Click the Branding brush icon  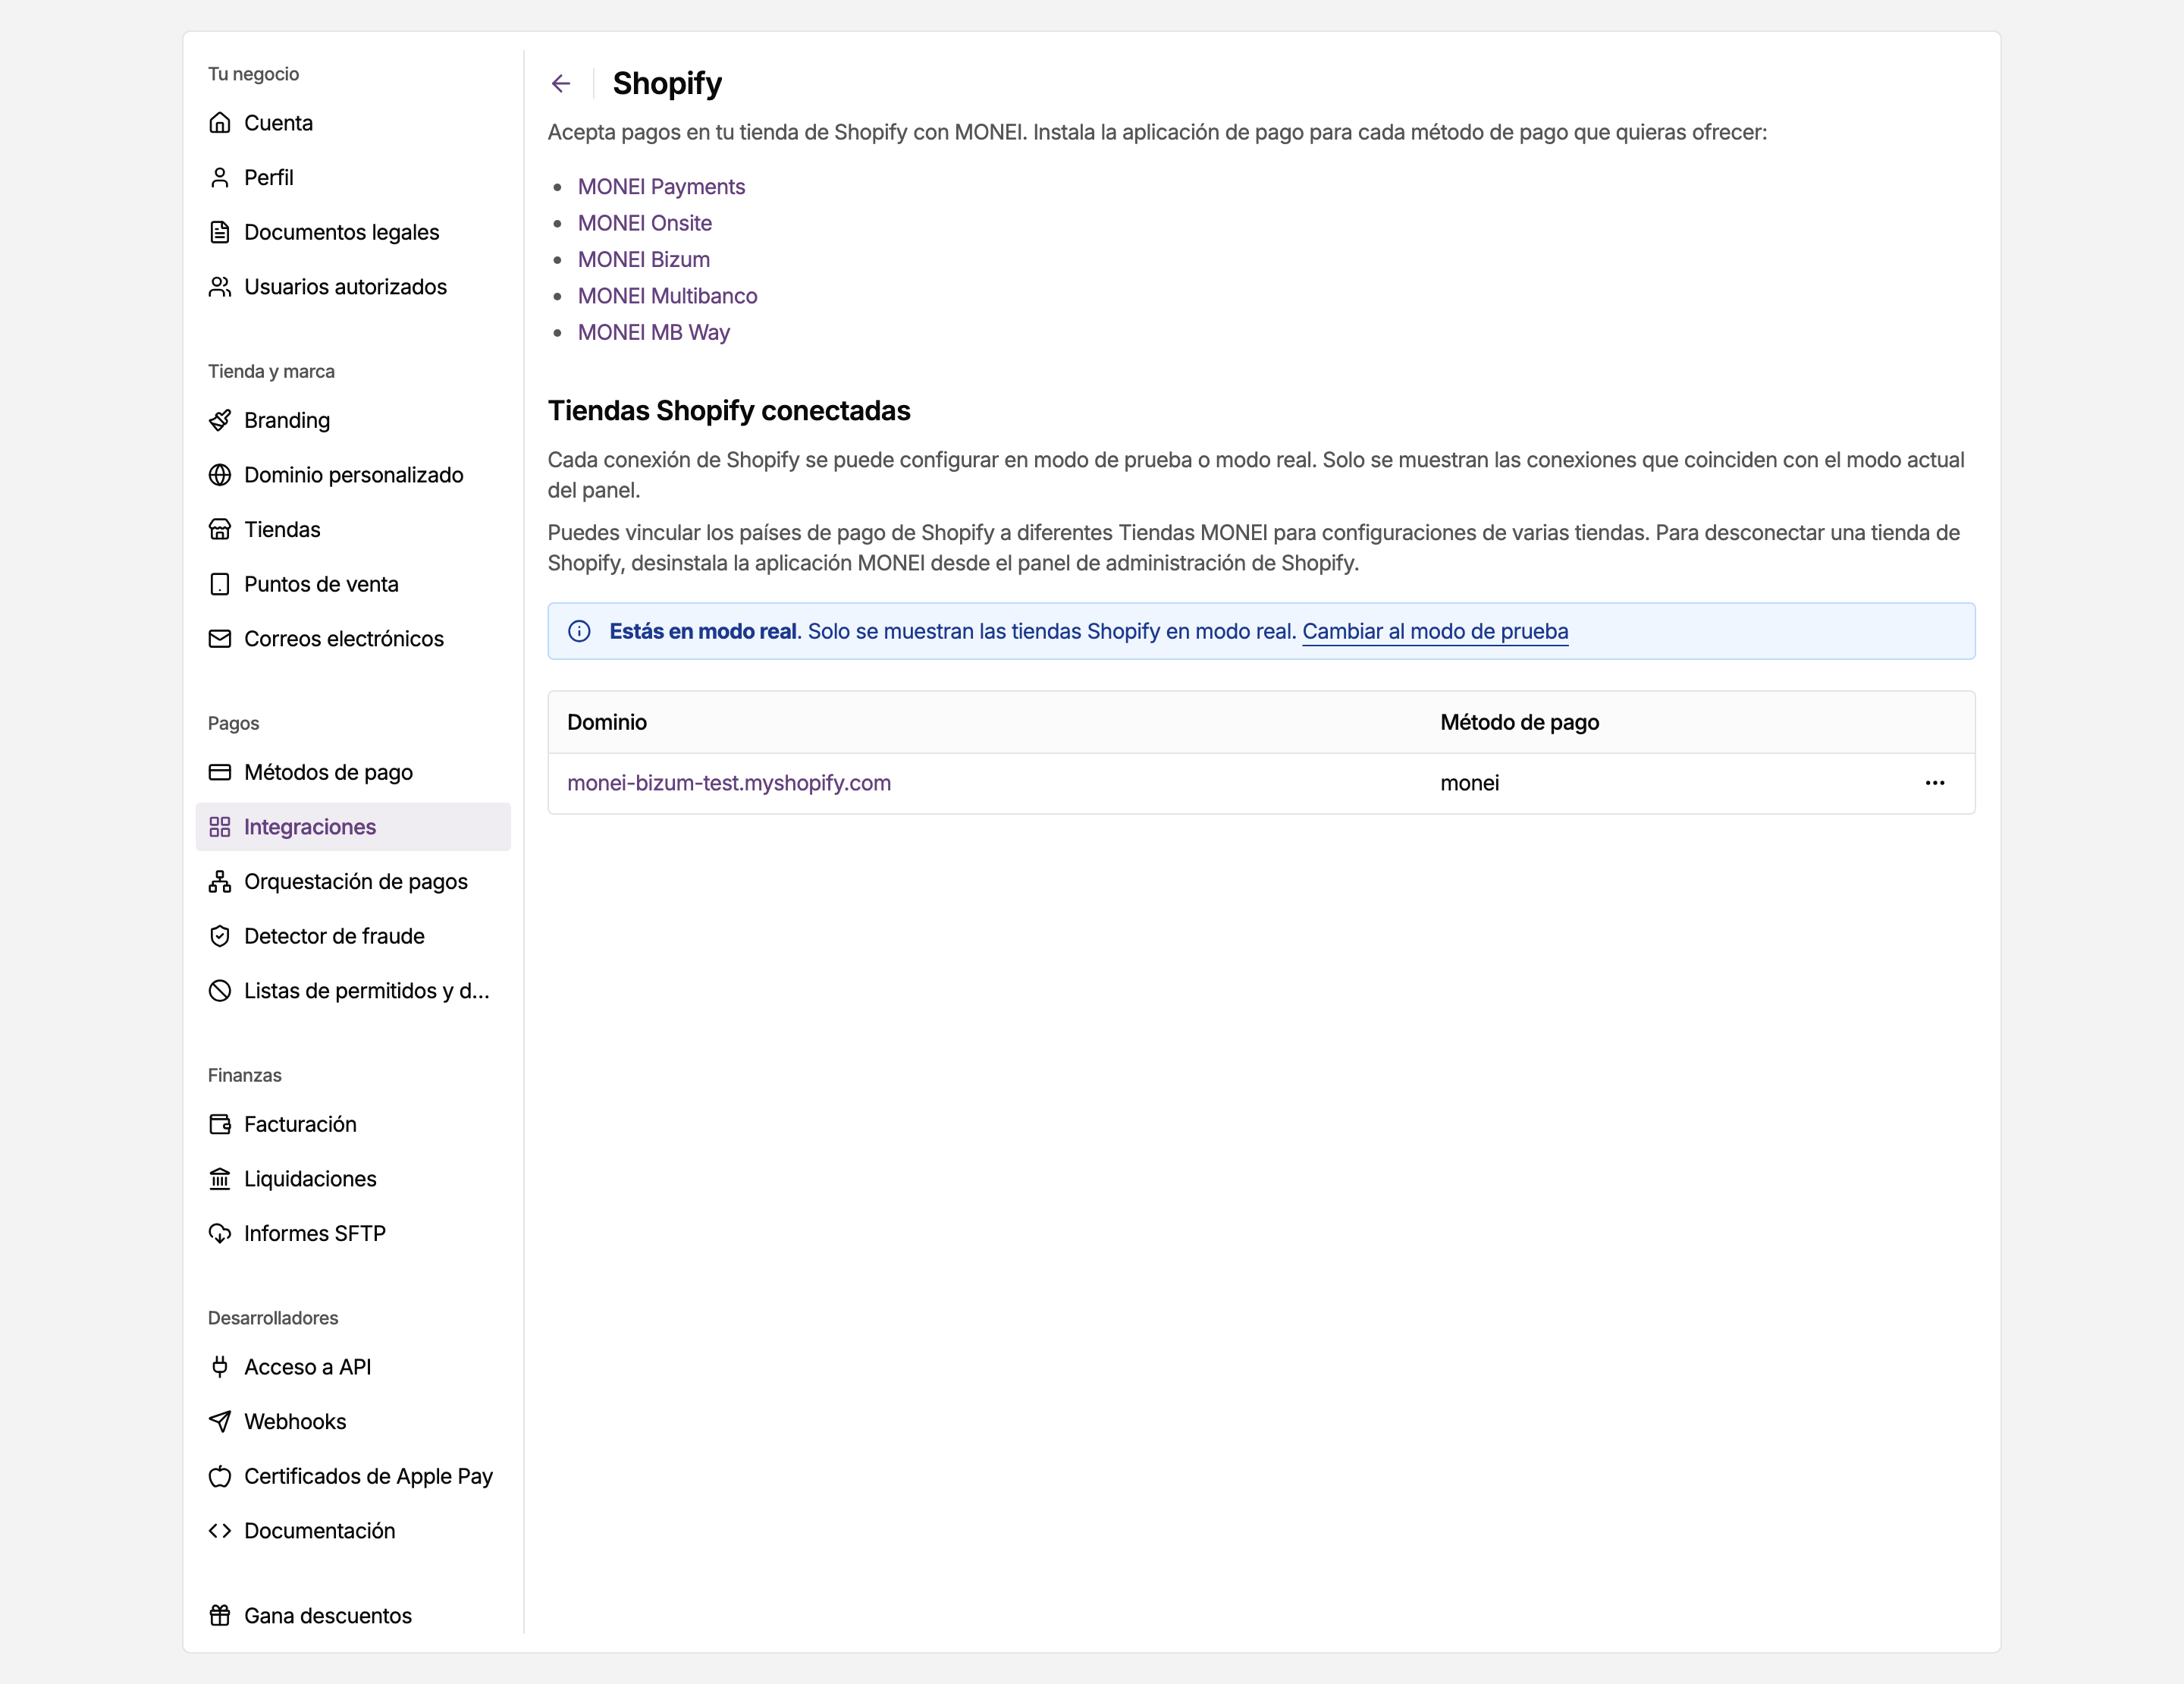(x=220, y=420)
